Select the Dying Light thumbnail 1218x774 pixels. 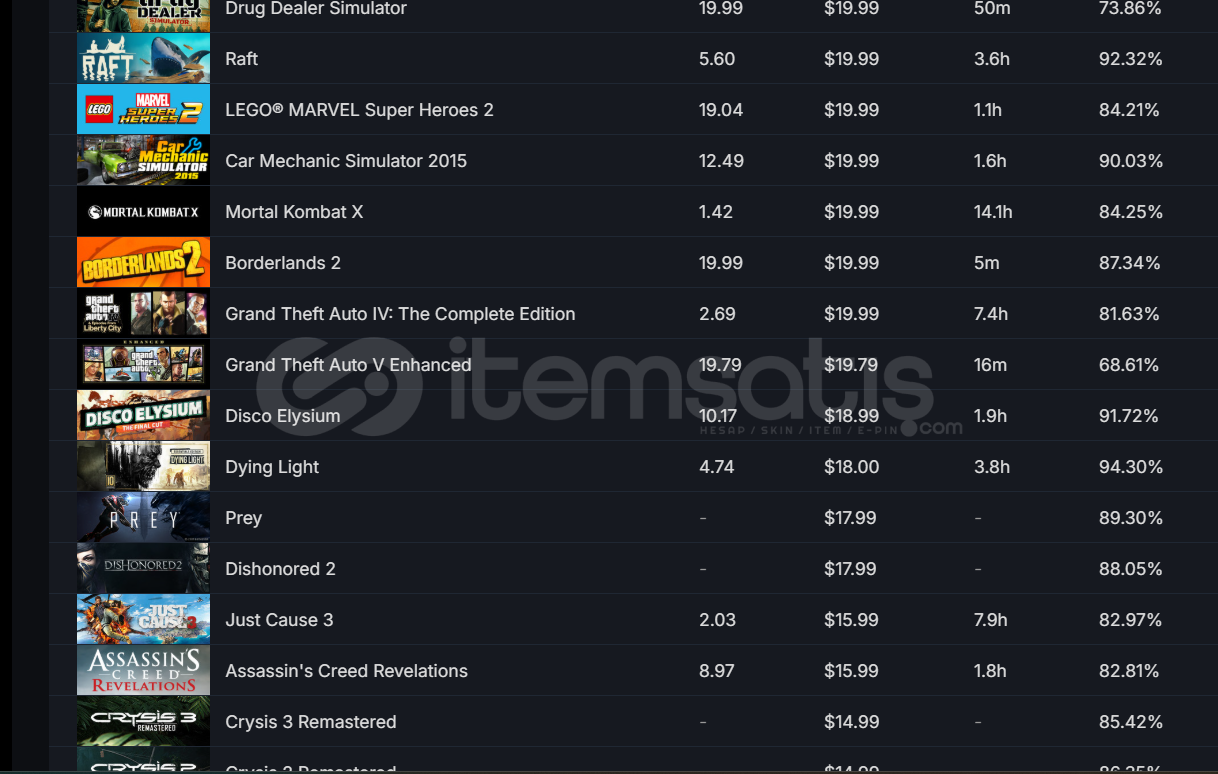pyautogui.click(x=143, y=467)
